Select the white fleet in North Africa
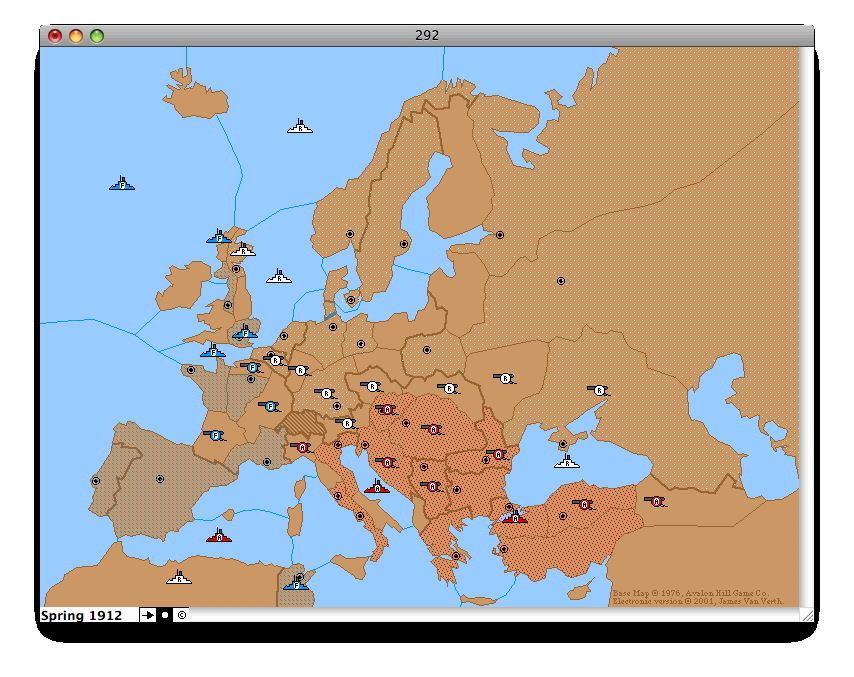 pyautogui.click(x=179, y=577)
